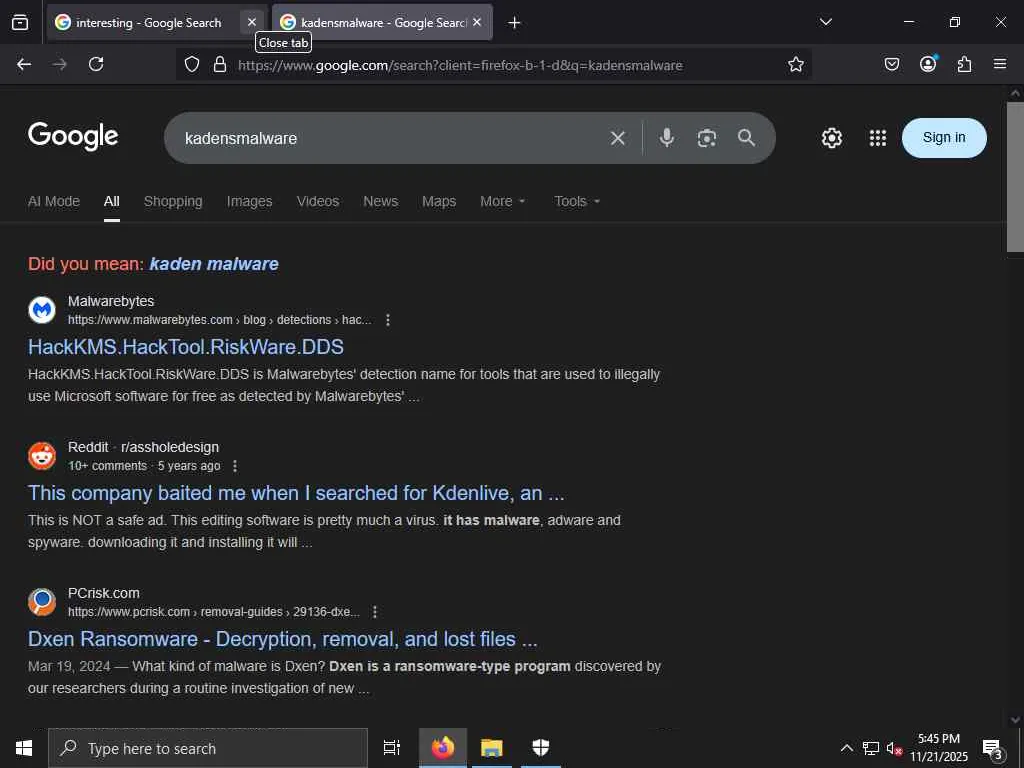Switch to Maps results
The width and height of the screenshot is (1024, 768).
(439, 201)
